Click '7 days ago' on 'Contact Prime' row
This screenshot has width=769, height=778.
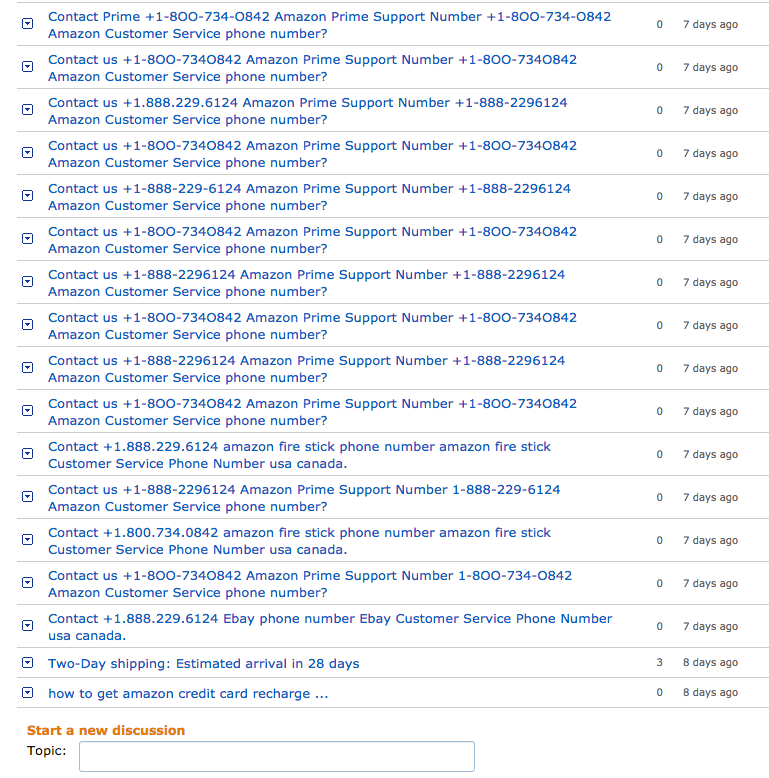(x=710, y=24)
